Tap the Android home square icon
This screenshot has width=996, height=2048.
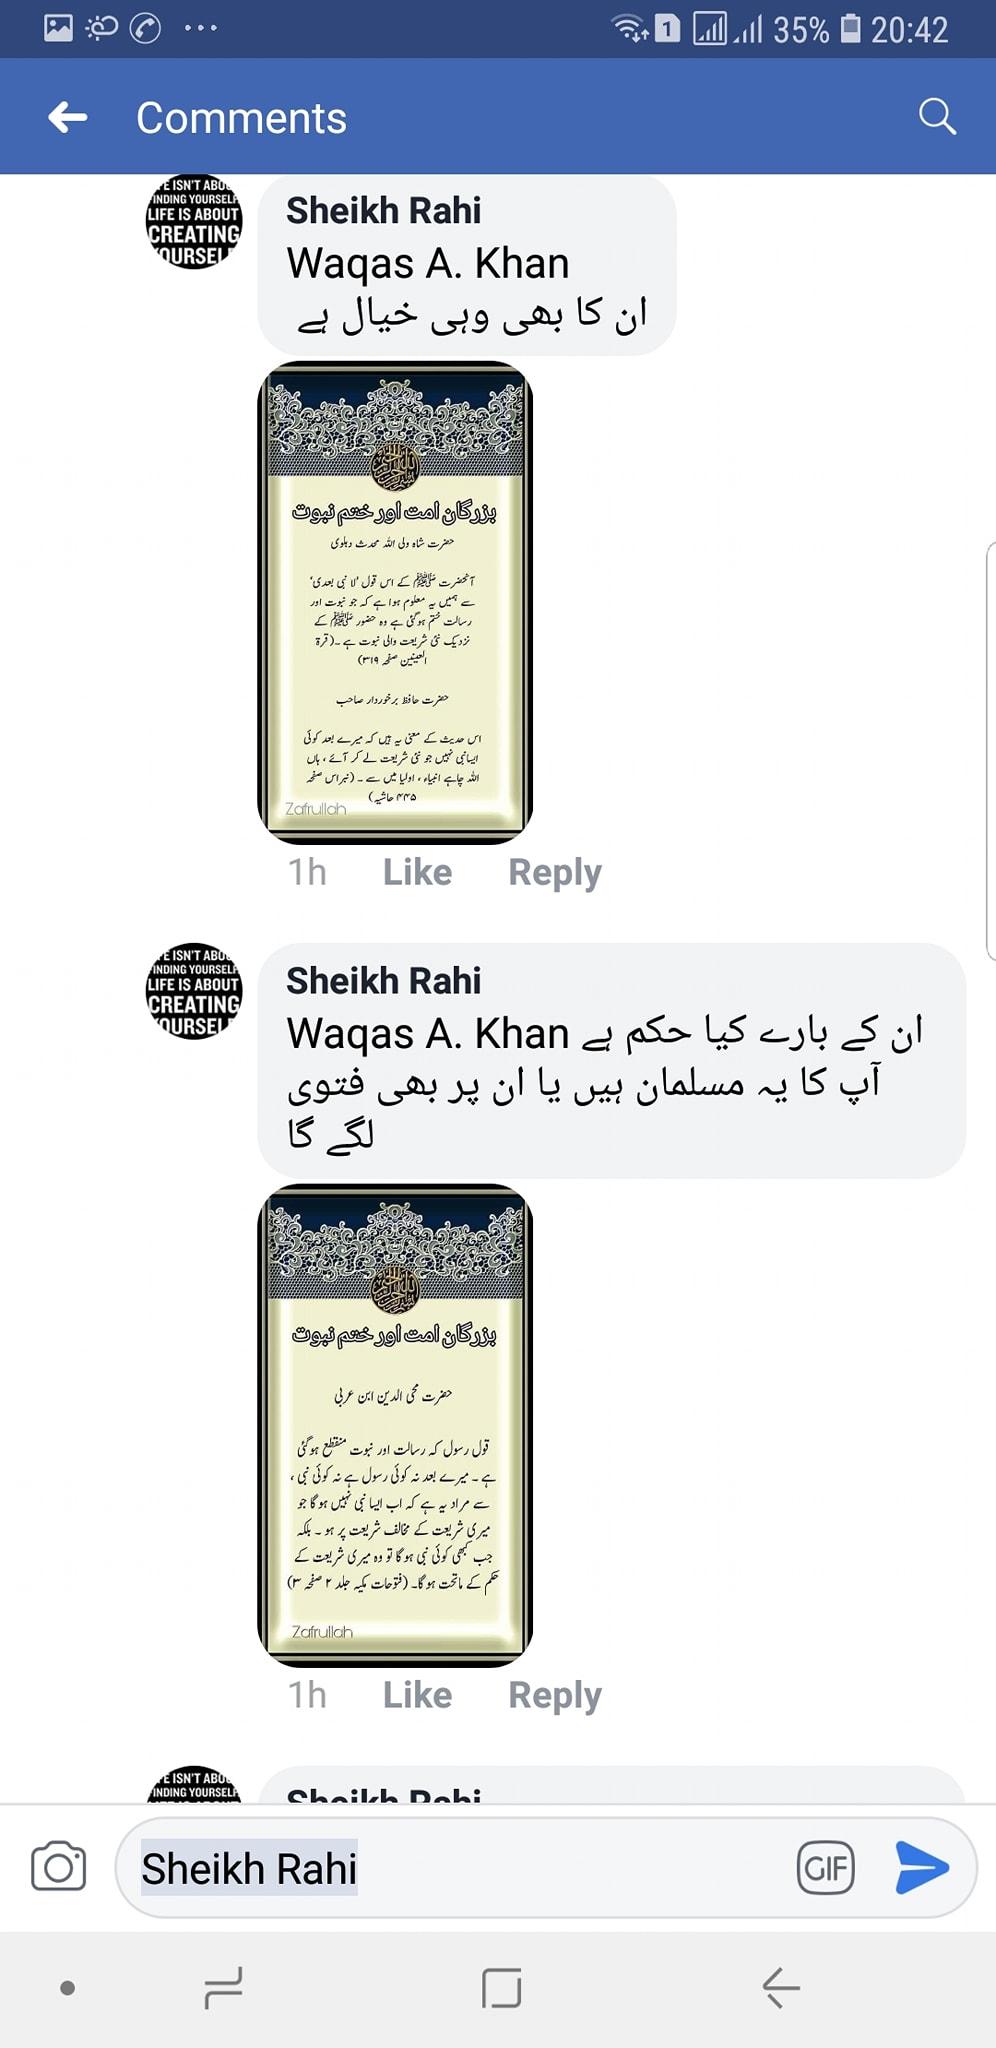tap(501, 1988)
